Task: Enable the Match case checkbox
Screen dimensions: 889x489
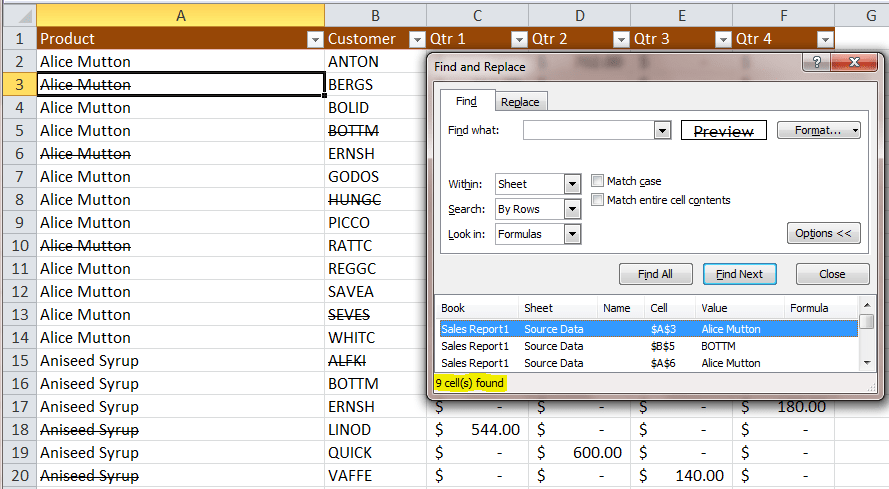Action: pos(598,181)
